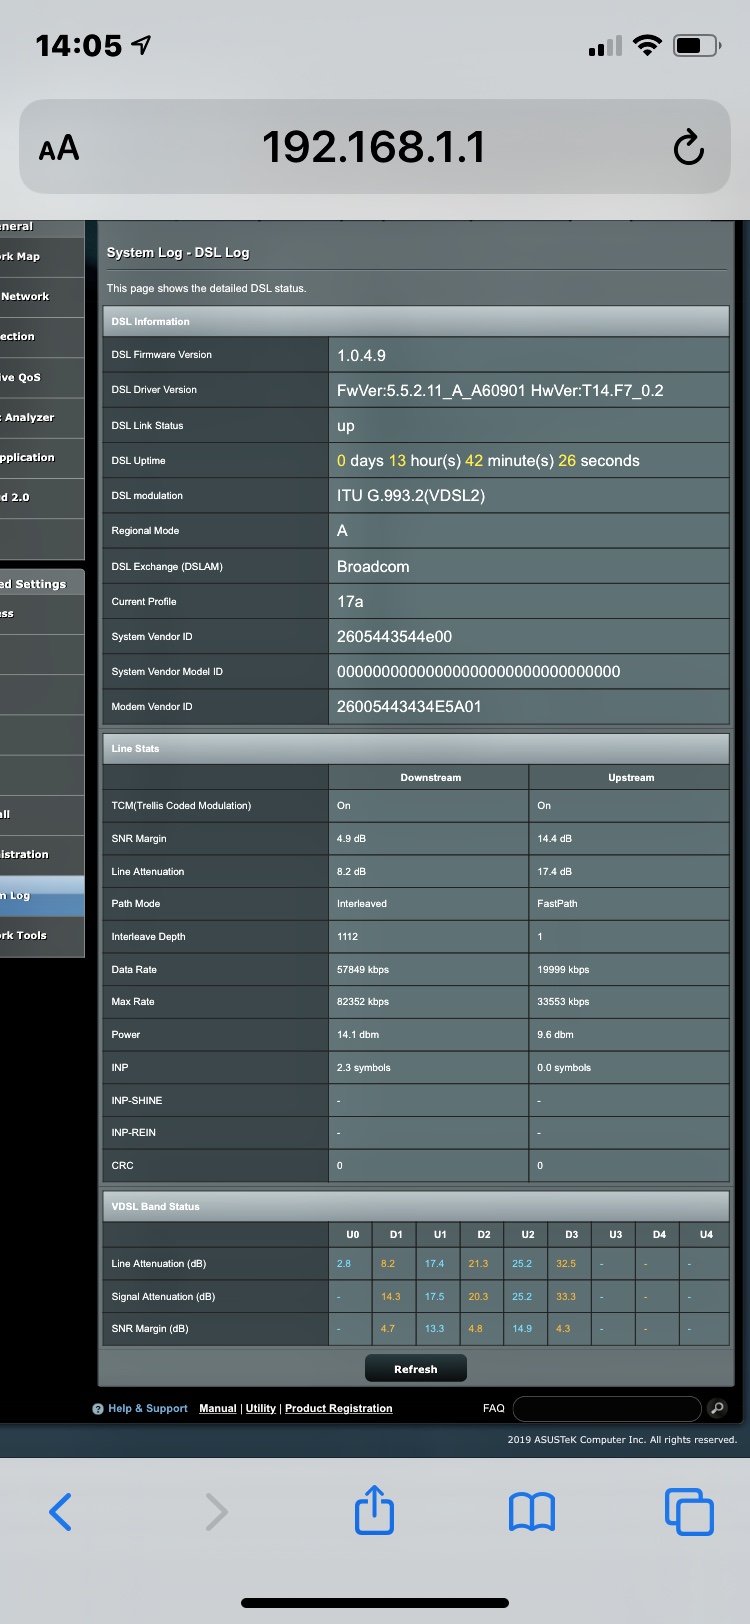Click the Help & Support question icon
The height and width of the screenshot is (1624, 750).
click(x=98, y=1409)
